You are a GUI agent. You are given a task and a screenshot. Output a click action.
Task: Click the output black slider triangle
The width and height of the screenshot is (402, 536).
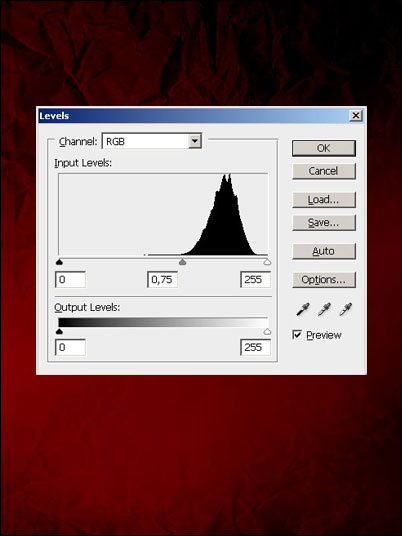pos(59,332)
